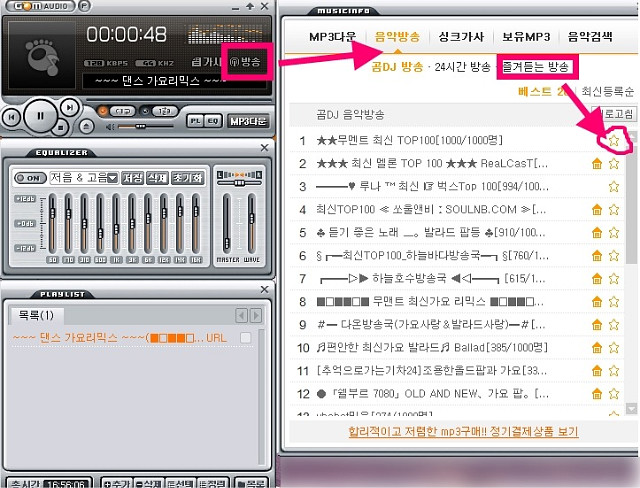Click the playlist tab right arrow
This screenshot has height=488, width=640.
pyautogui.click(x=256, y=315)
